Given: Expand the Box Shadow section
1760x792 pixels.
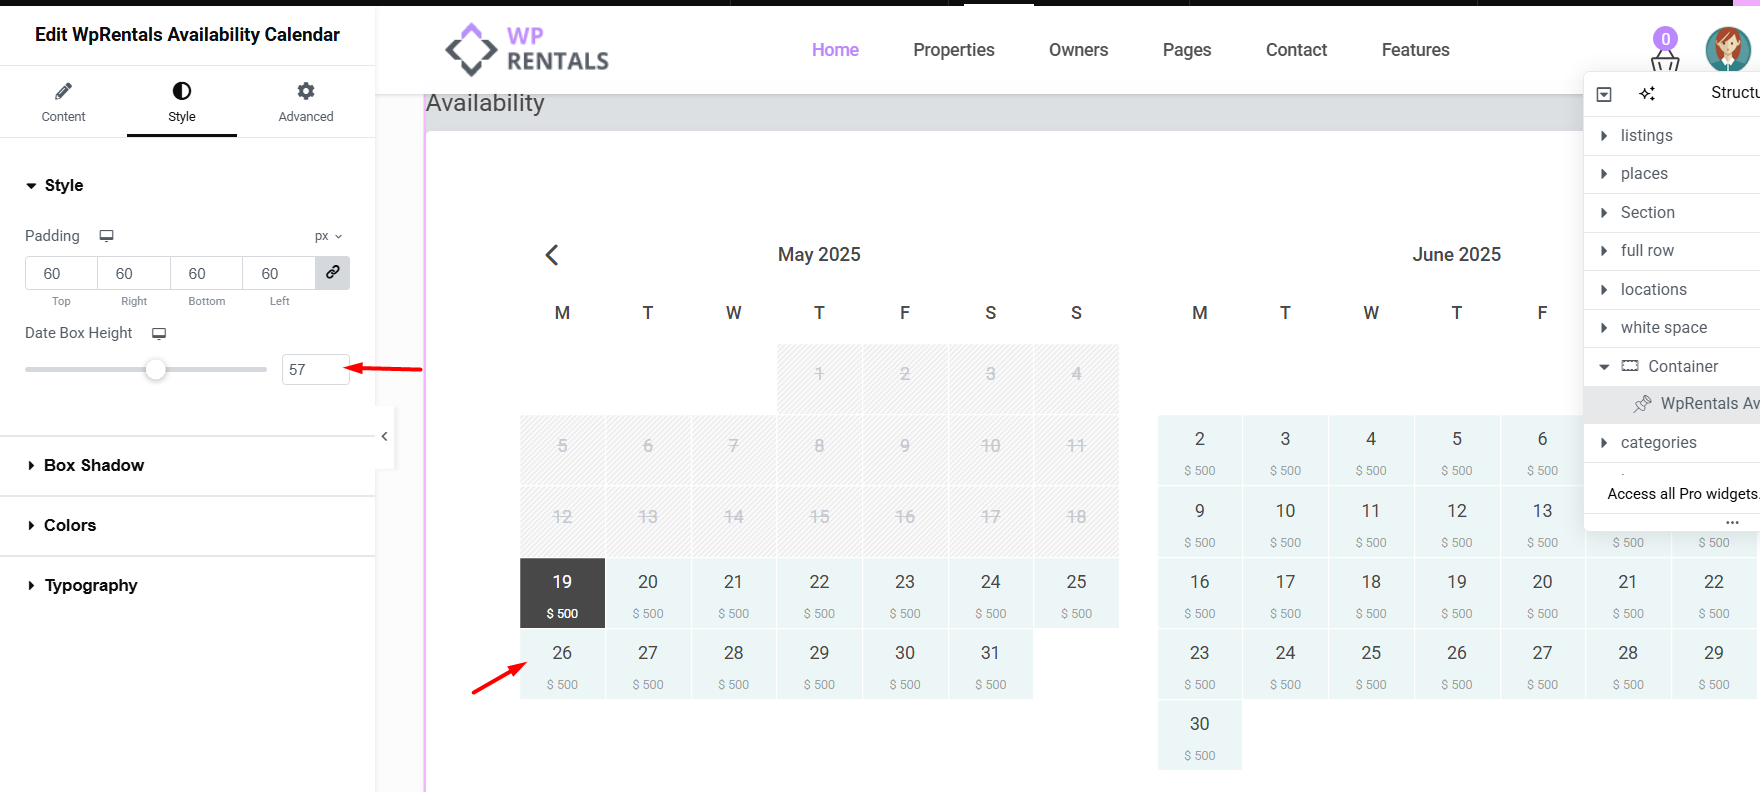Looking at the screenshot, I should (94, 466).
